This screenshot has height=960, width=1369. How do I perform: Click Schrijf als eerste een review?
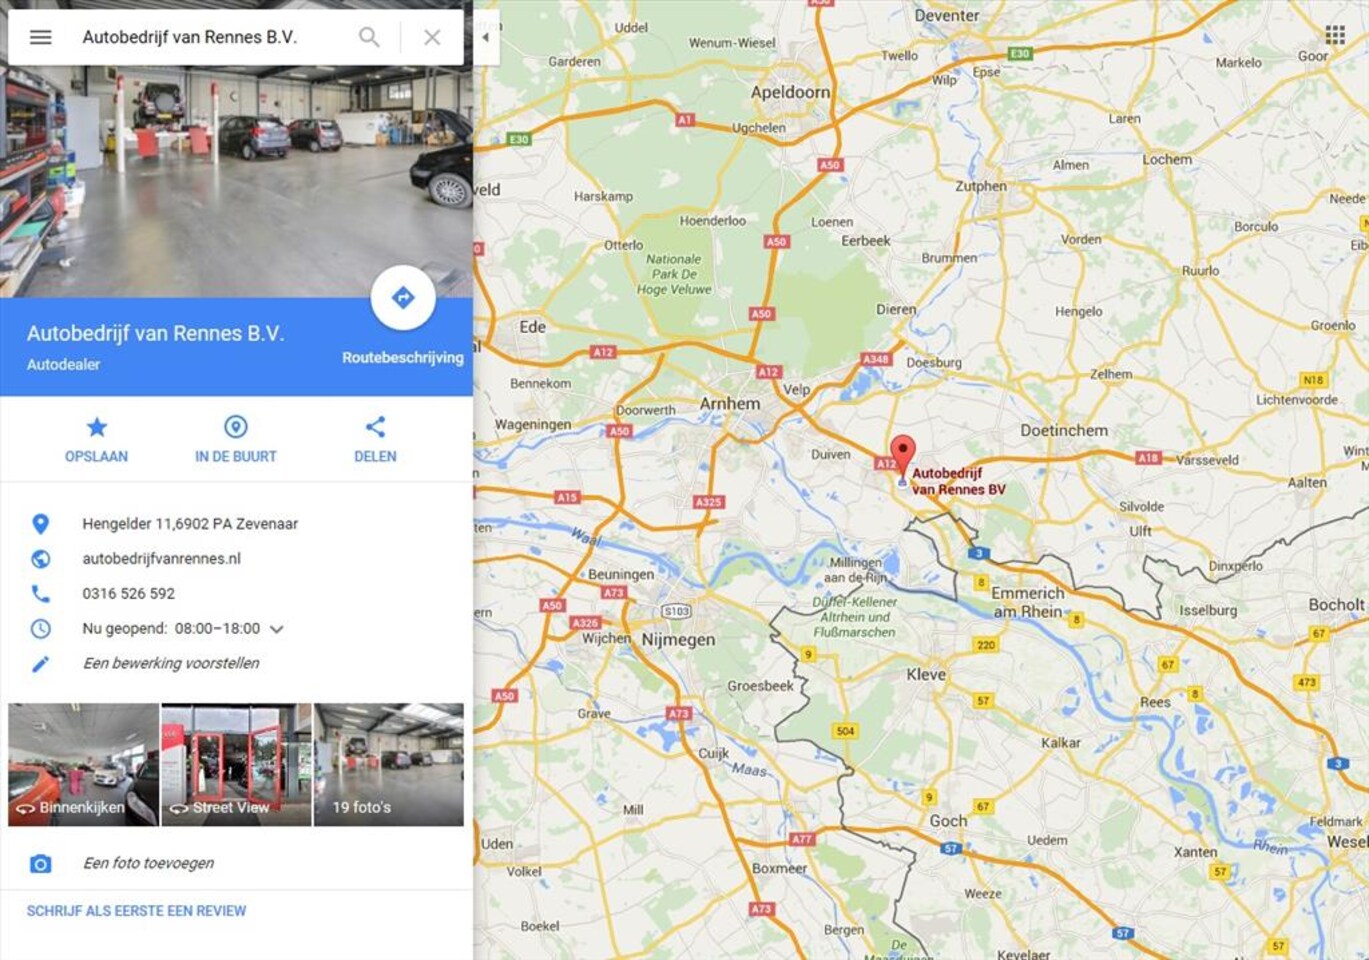pyautogui.click(x=136, y=911)
